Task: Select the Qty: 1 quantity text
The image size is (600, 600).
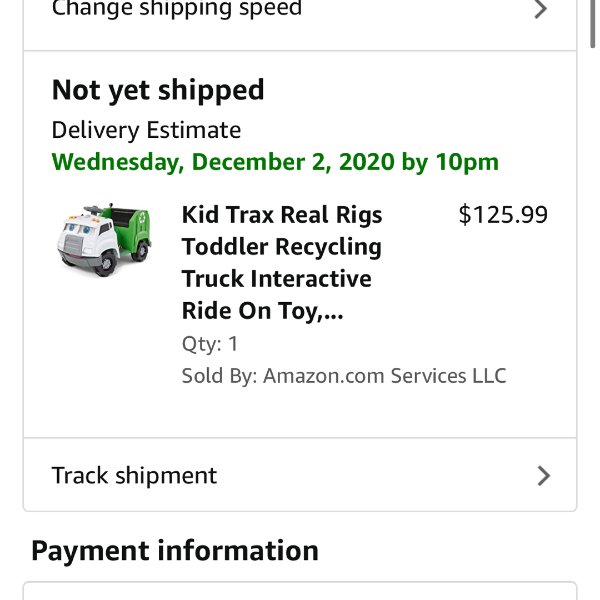Action: (210, 344)
